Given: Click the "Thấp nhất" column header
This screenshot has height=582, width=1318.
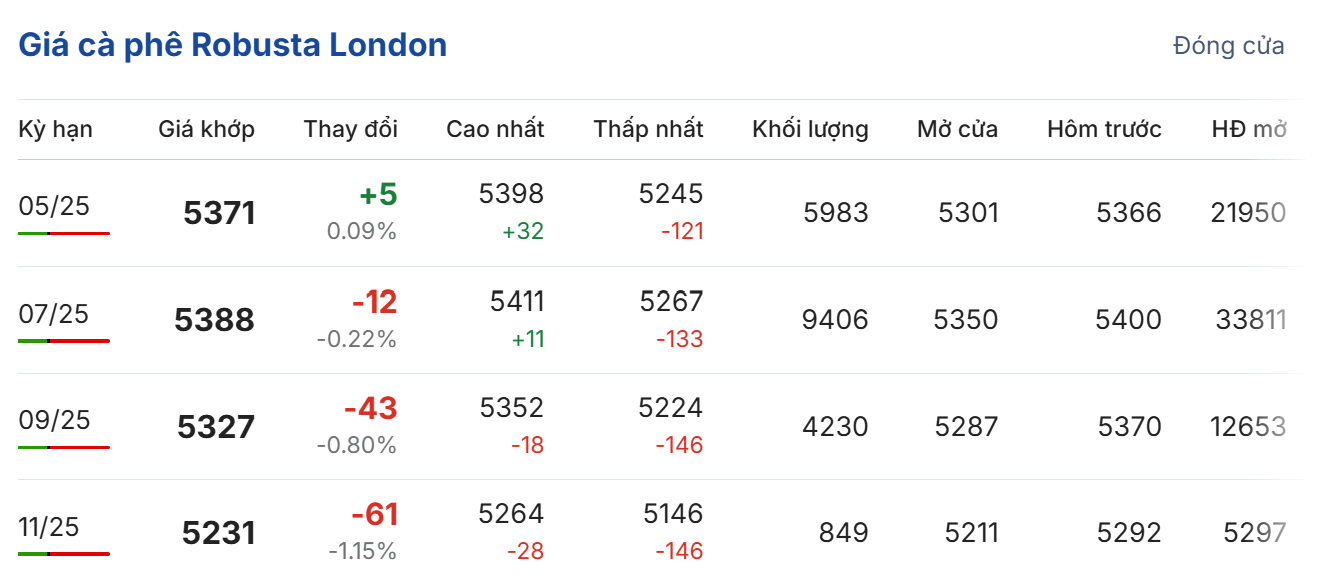Looking at the screenshot, I should point(648,129).
